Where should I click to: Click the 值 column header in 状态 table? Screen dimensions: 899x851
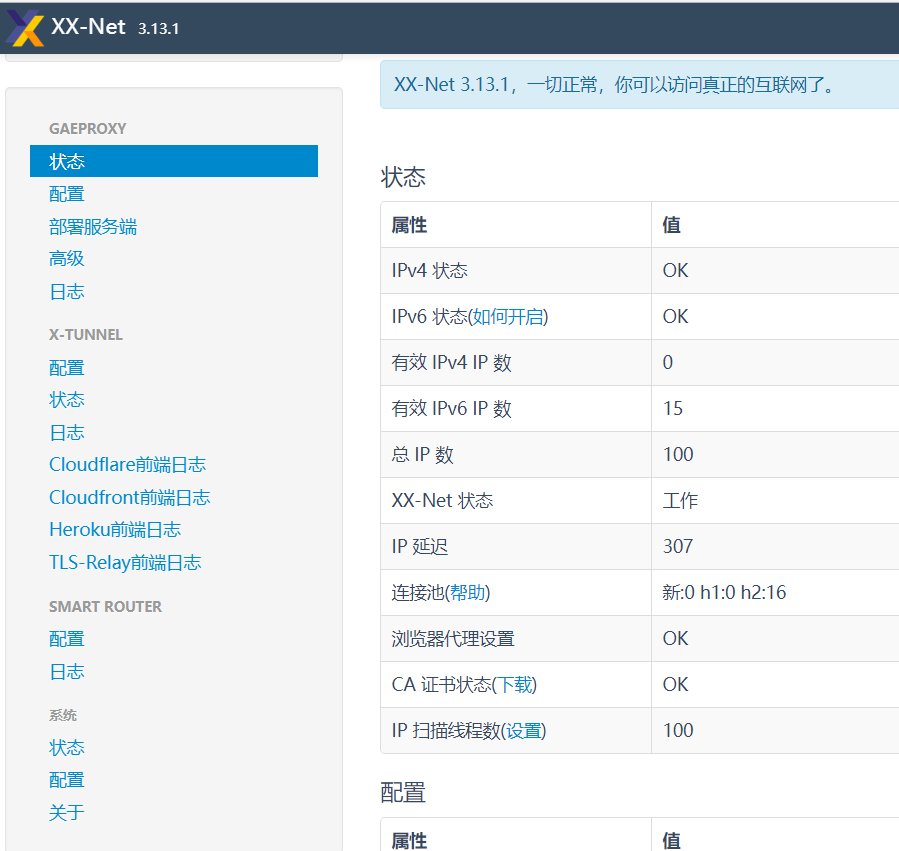pos(671,225)
